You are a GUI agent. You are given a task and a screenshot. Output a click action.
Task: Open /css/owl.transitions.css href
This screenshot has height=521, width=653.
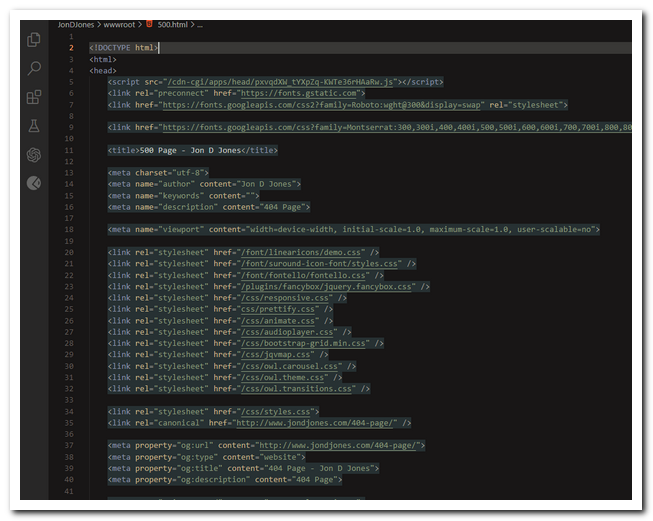point(296,389)
